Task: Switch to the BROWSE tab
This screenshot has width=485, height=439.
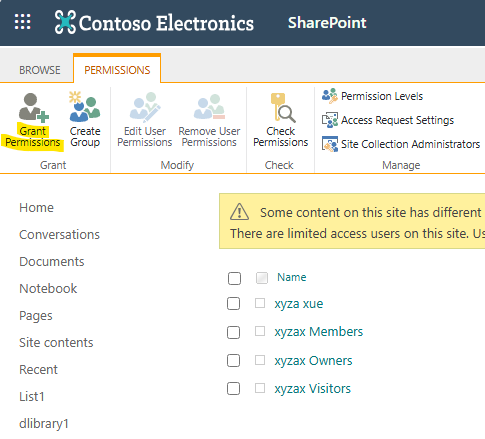Action: click(x=40, y=70)
